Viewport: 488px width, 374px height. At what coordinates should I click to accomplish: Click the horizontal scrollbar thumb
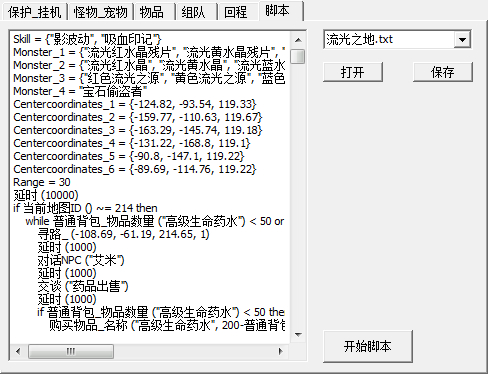click(x=71, y=351)
